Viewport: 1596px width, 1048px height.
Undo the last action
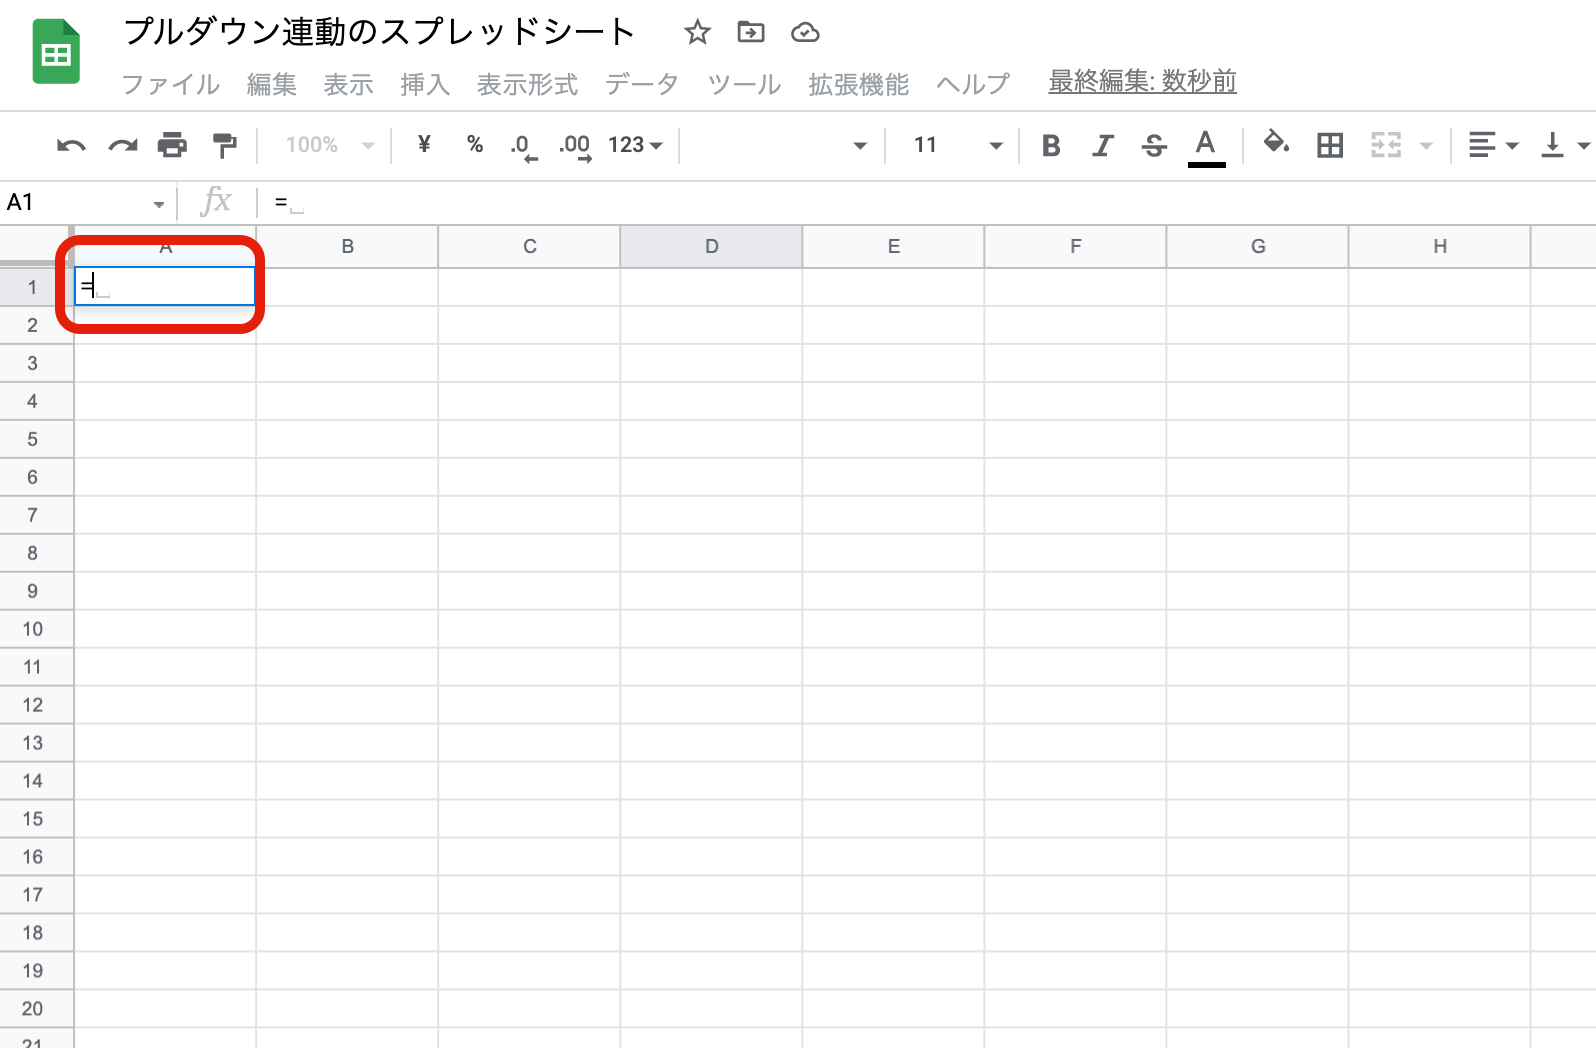(71, 146)
